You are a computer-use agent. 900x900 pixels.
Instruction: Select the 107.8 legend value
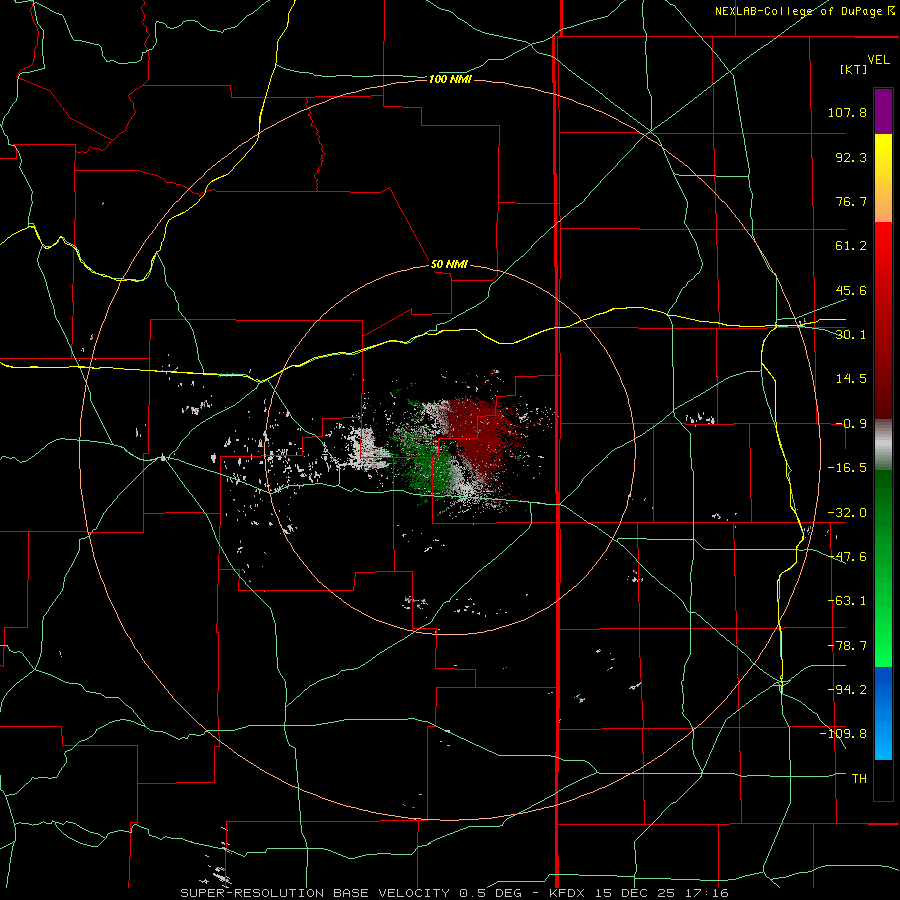click(x=847, y=112)
